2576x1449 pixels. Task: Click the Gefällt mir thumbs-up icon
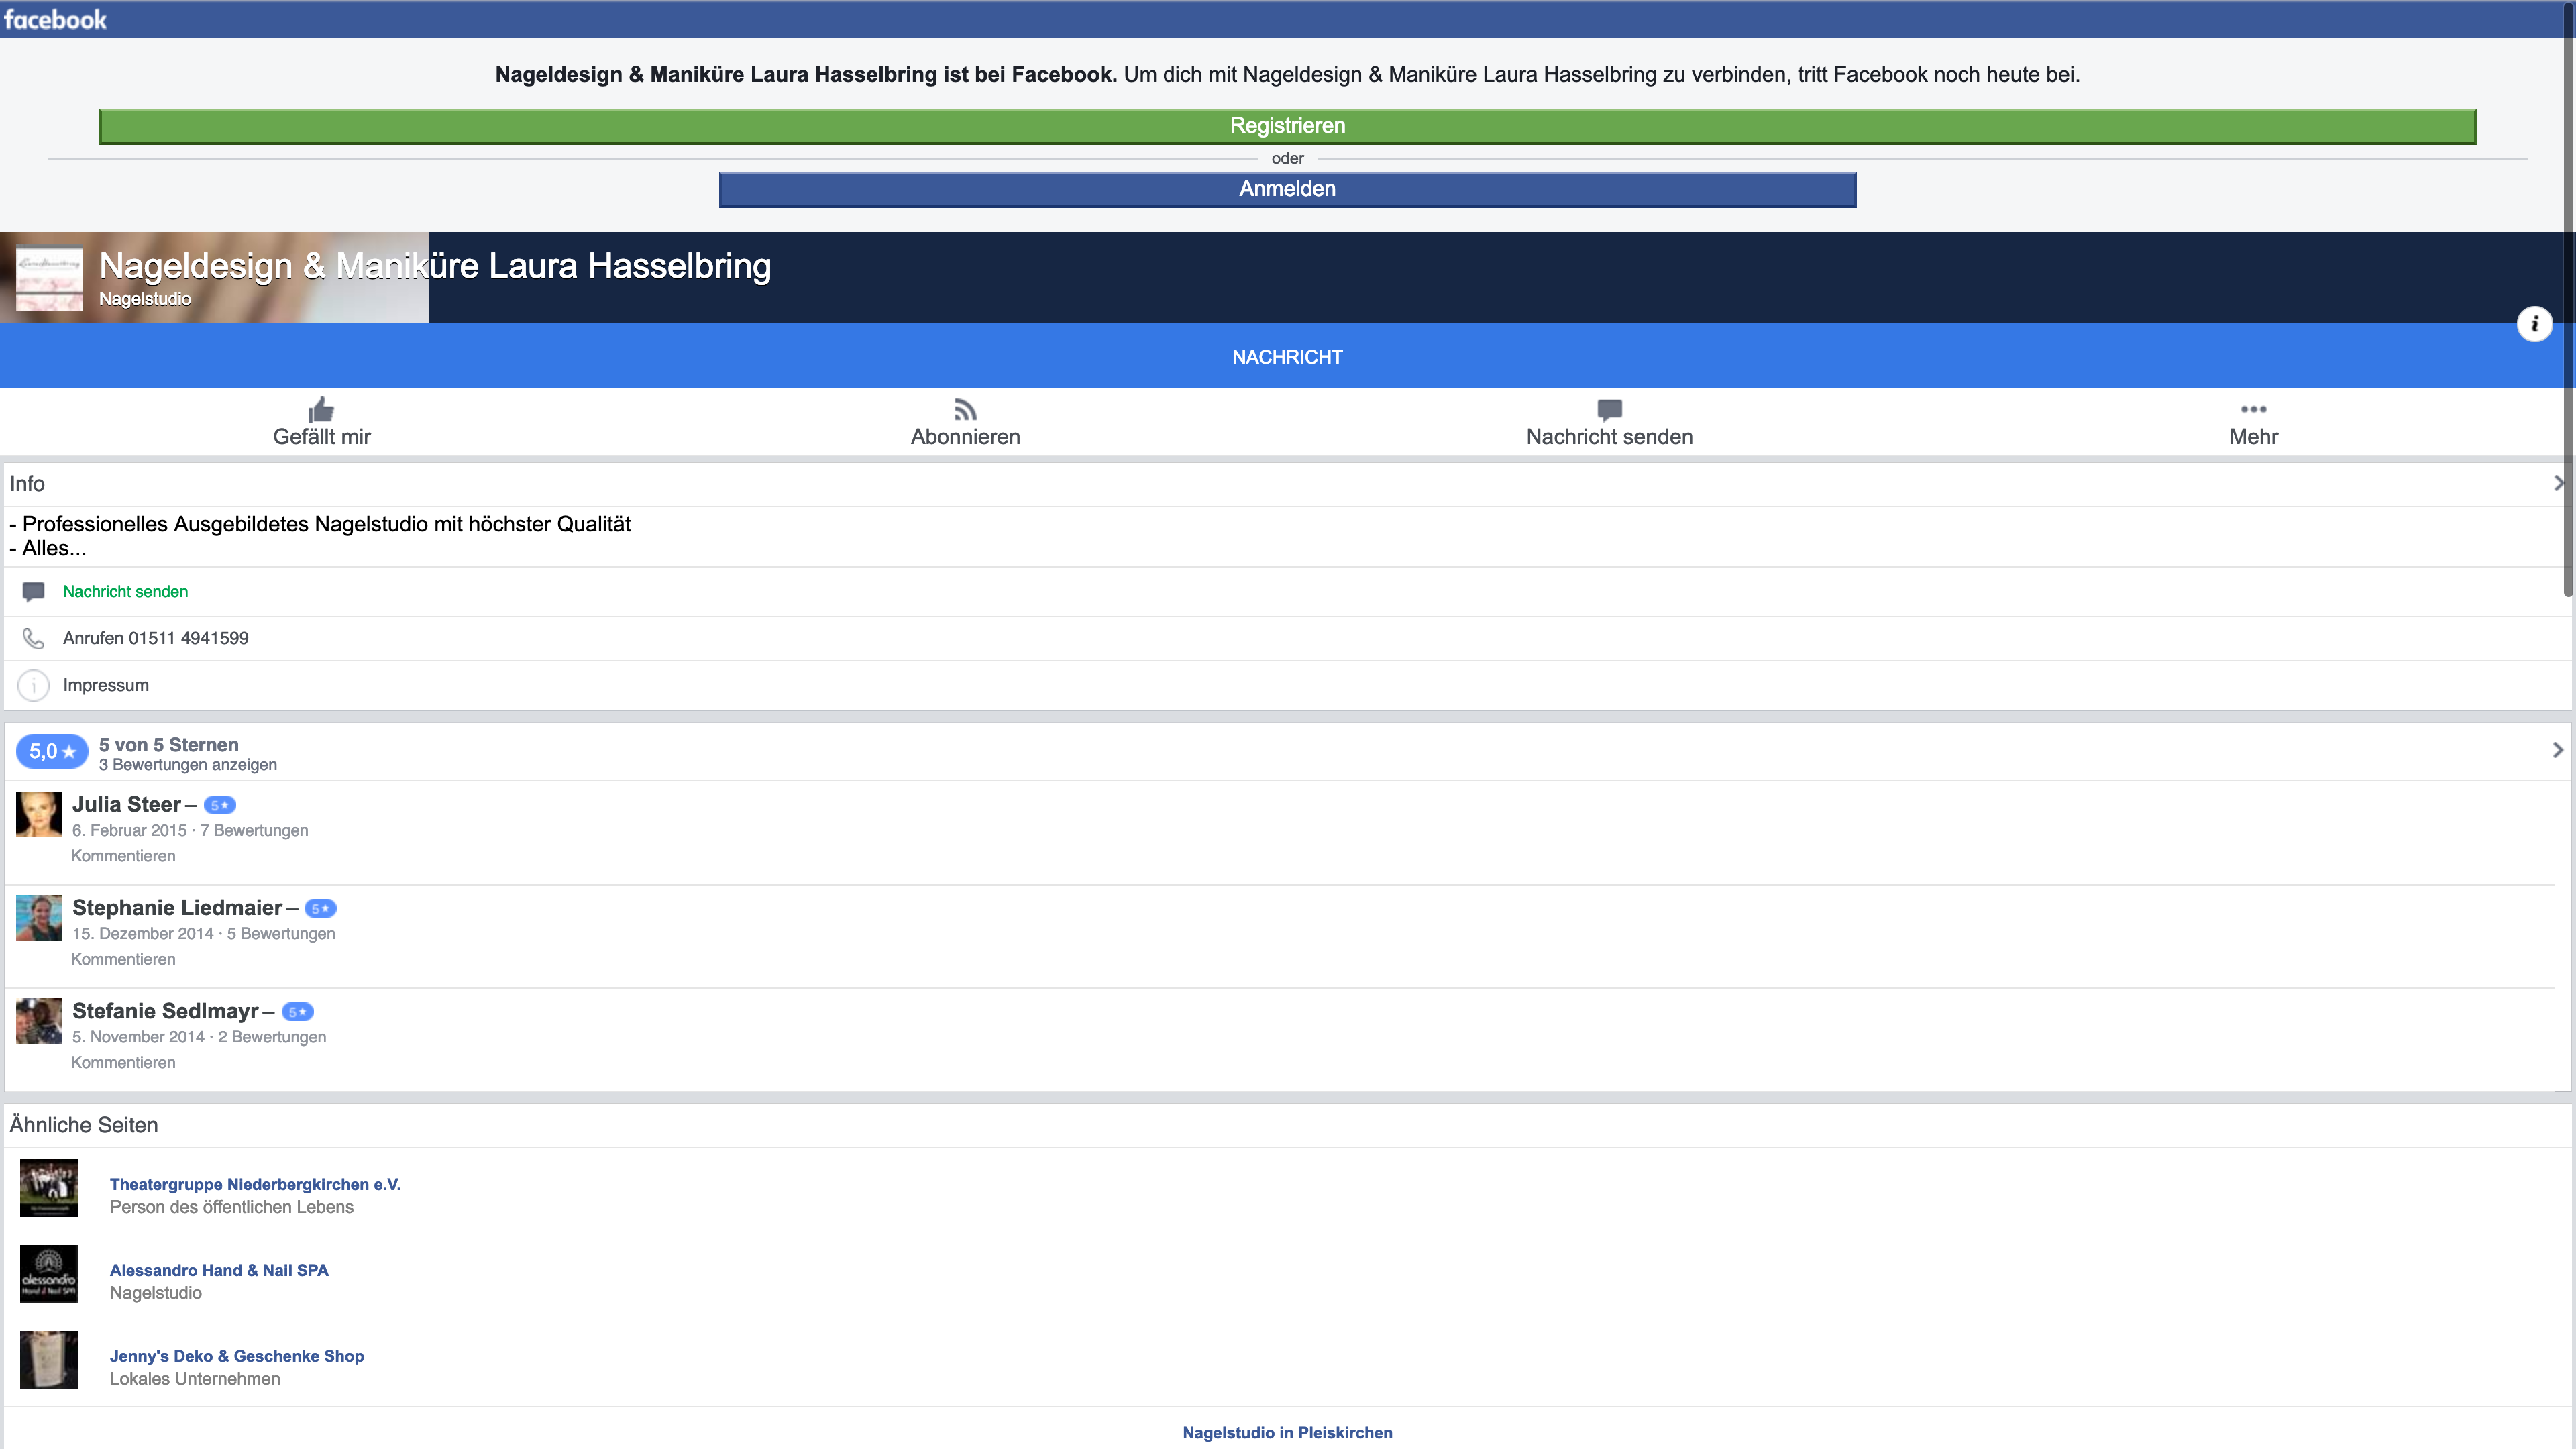point(321,409)
